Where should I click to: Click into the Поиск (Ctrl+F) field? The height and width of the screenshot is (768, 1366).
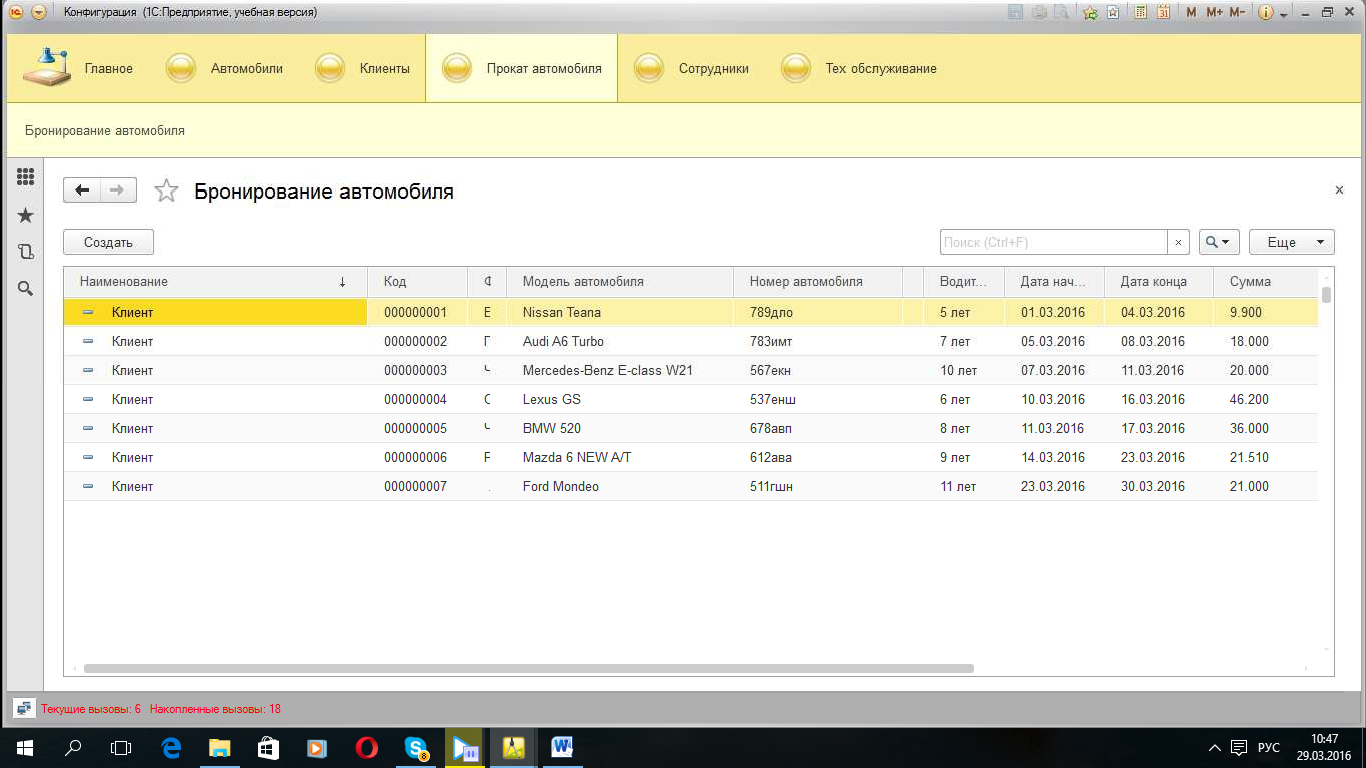pyautogui.click(x=1053, y=242)
